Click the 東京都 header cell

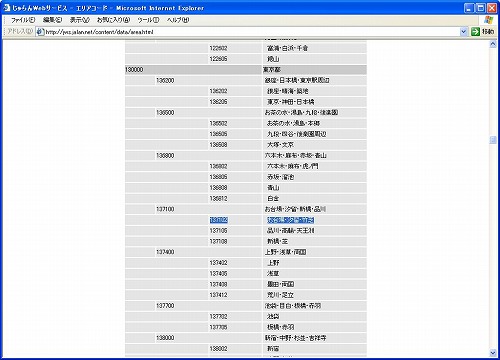pos(314,70)
